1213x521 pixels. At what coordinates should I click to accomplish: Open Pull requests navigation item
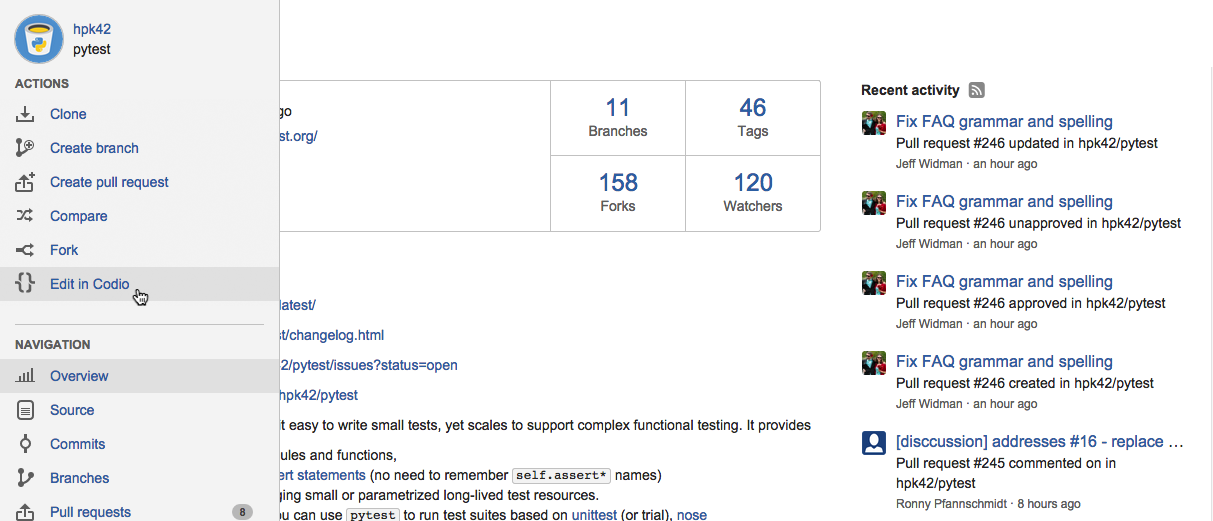pos(90,512)
